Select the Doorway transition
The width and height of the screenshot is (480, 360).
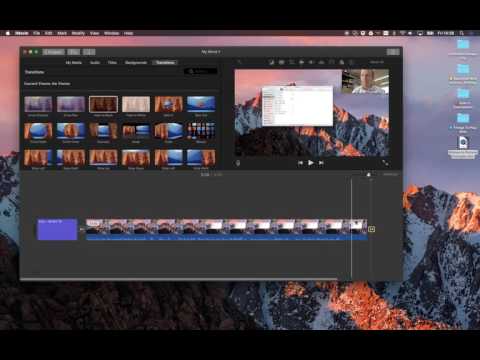(103, 131)
